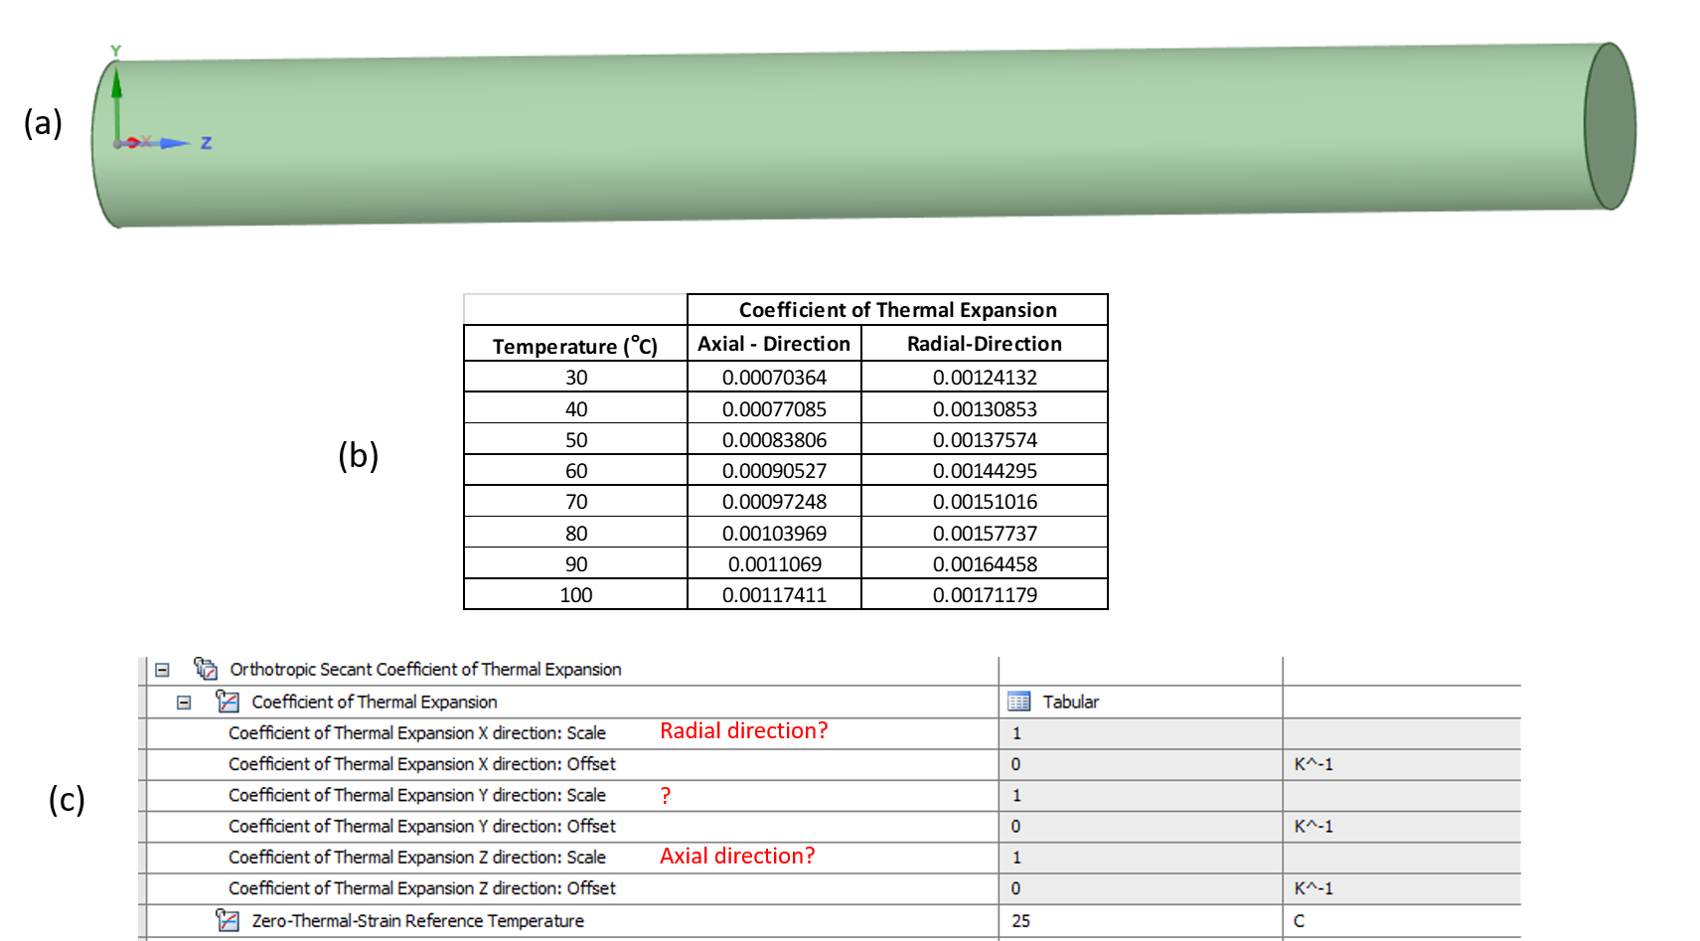Click radial value 0.00124132
Image resolution: width=1700 pixels, height=941 pixels.
[985, 378]
